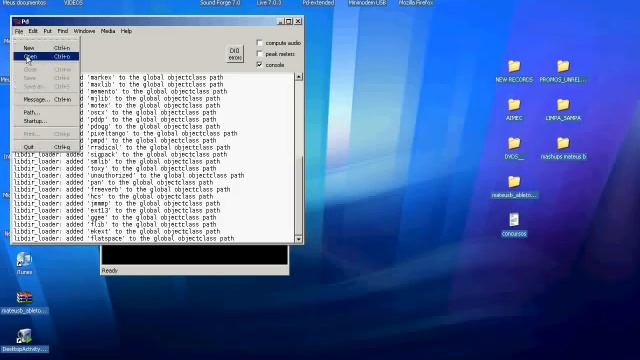The width and height of the screenshot is (640, 360).
Task: Open the Edit menu in Pd
Action: coord(33,31)
